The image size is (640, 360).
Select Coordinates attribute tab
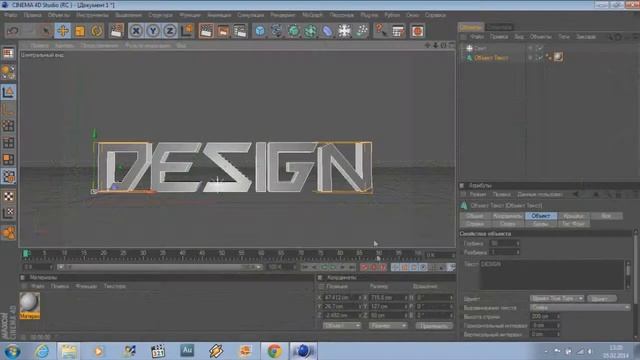click(x=508, y=216)
